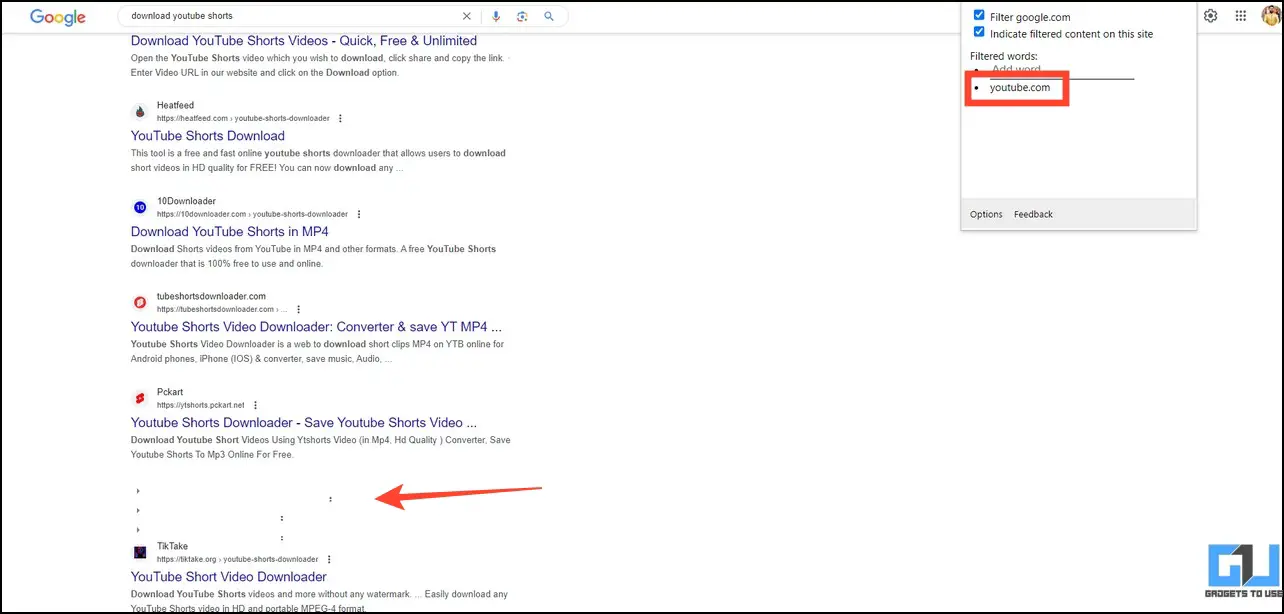Open more options for Pckart result

click(x=256, y=405)
